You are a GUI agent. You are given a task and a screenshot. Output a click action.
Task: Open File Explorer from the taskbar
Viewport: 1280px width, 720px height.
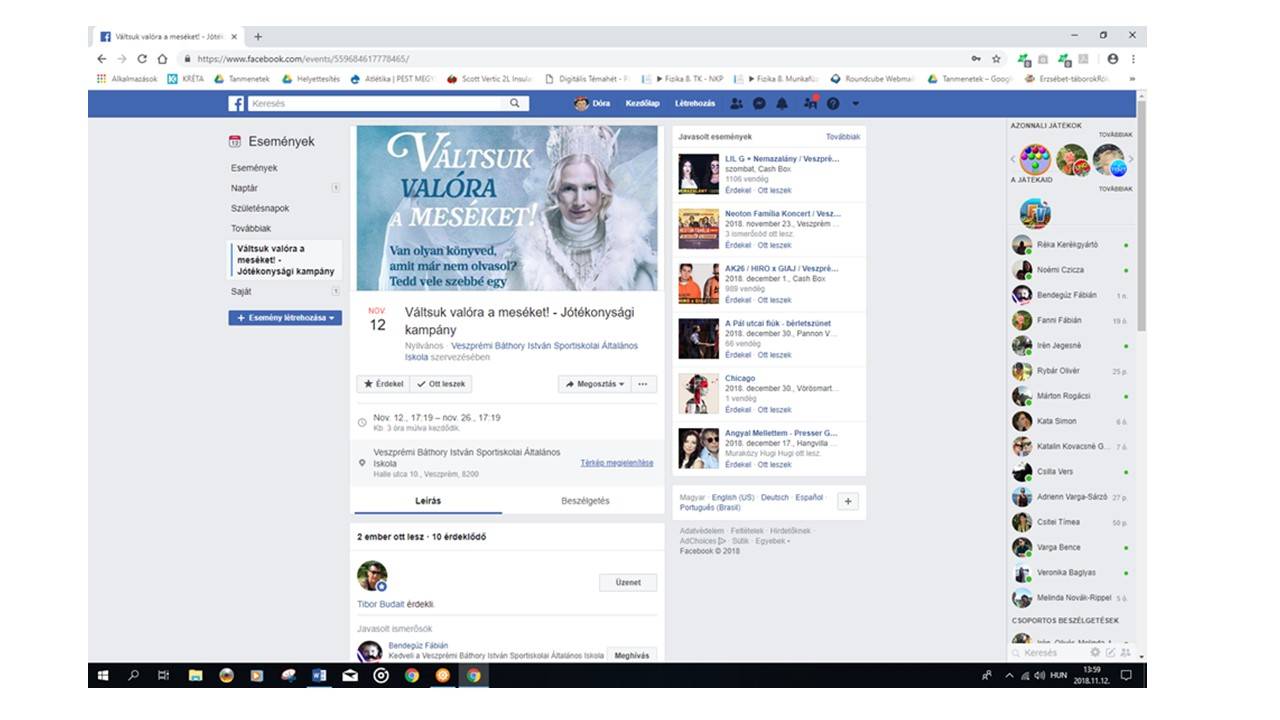click(x=196, y=675)
